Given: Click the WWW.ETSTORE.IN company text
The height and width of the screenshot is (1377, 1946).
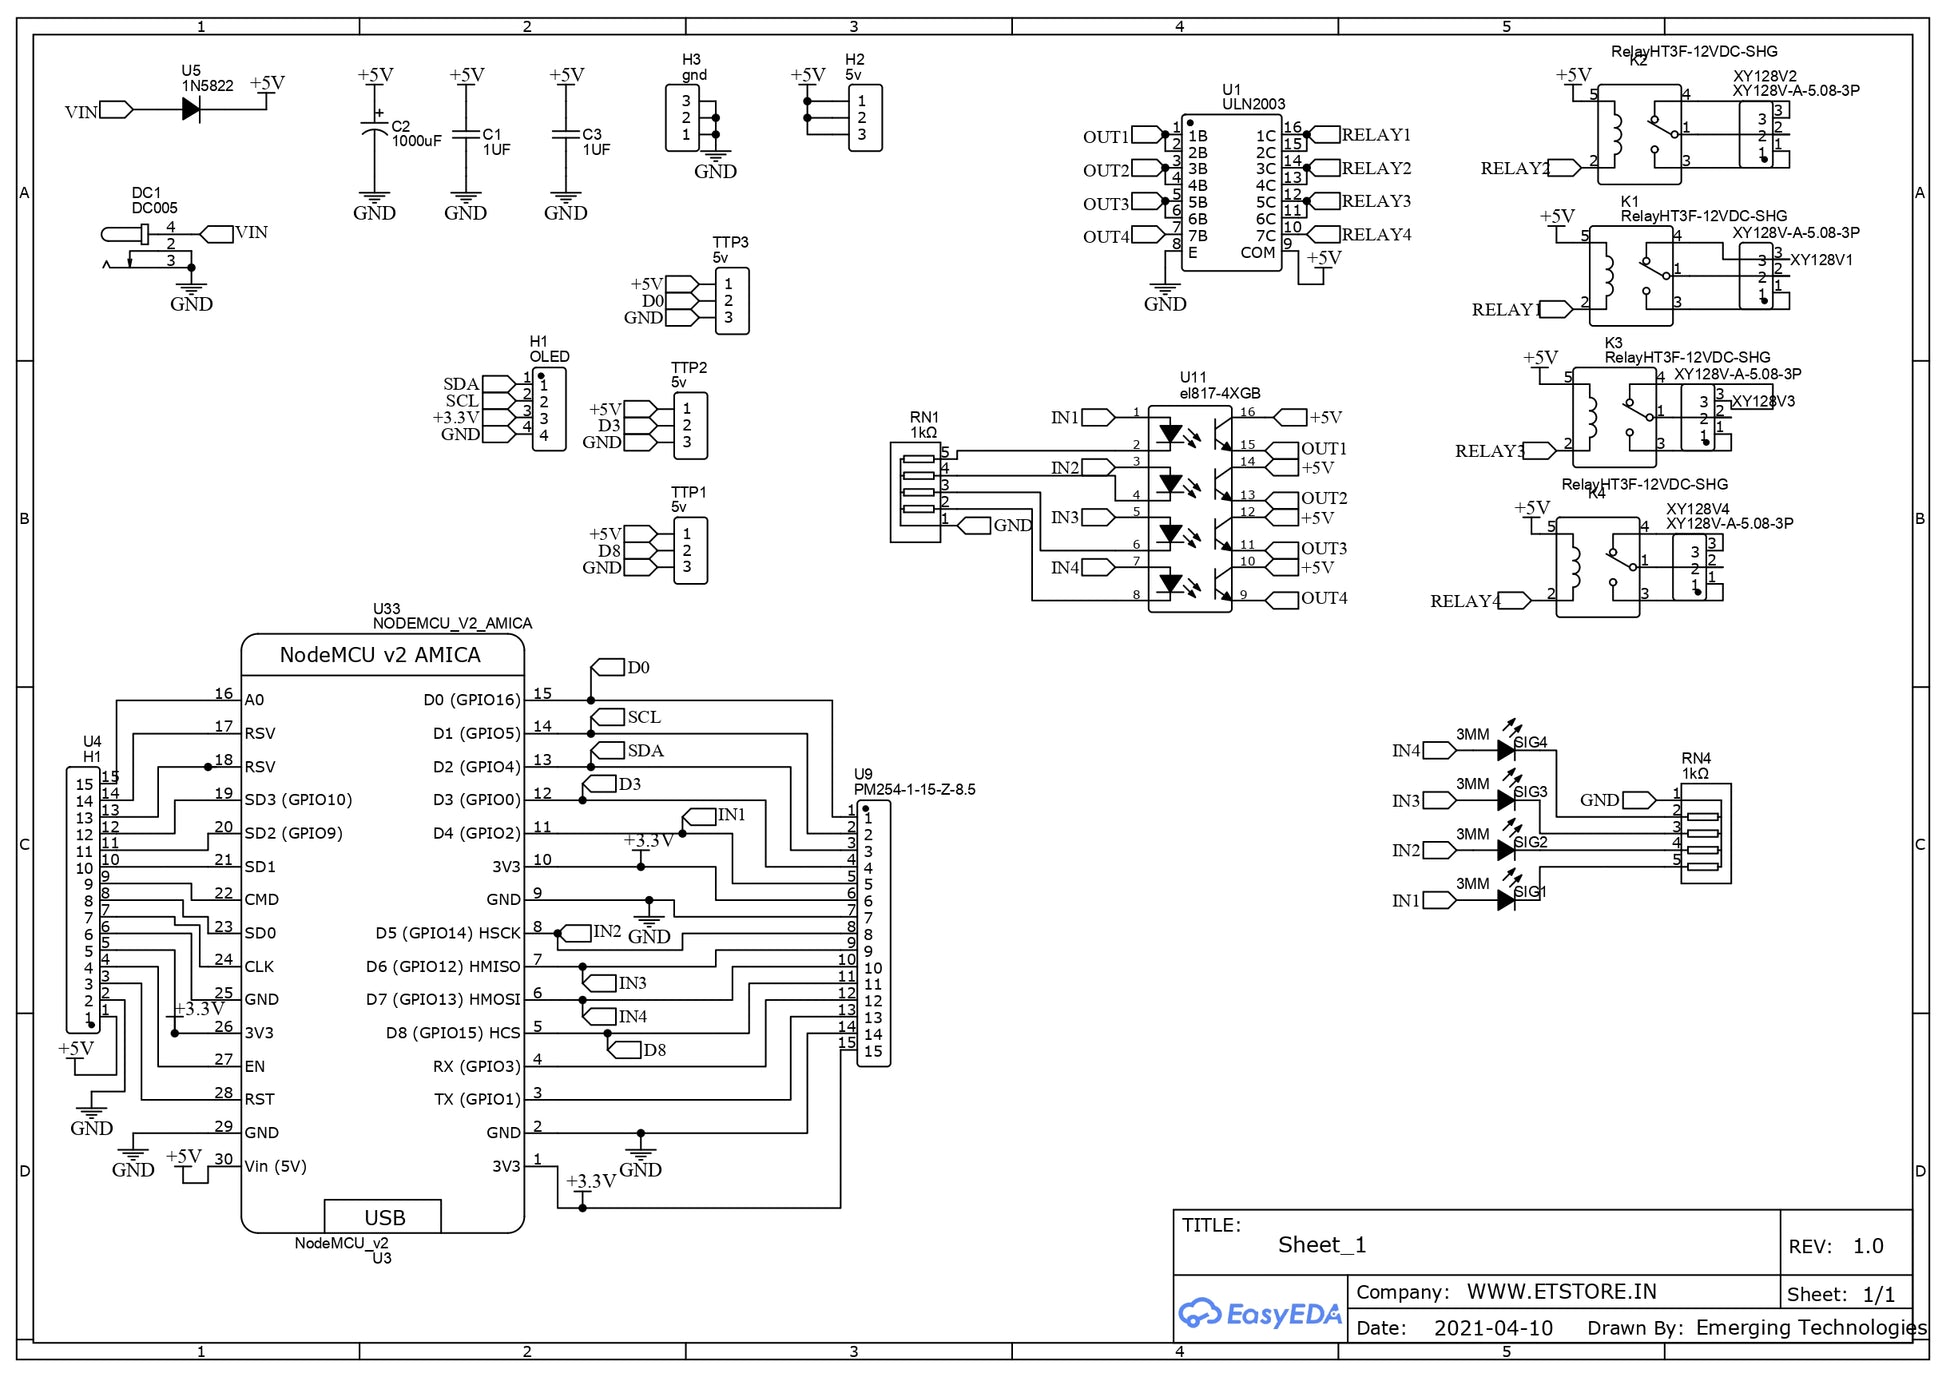Looking at the screenshot, I should pyautogui.click(x=1560, y=1291).
